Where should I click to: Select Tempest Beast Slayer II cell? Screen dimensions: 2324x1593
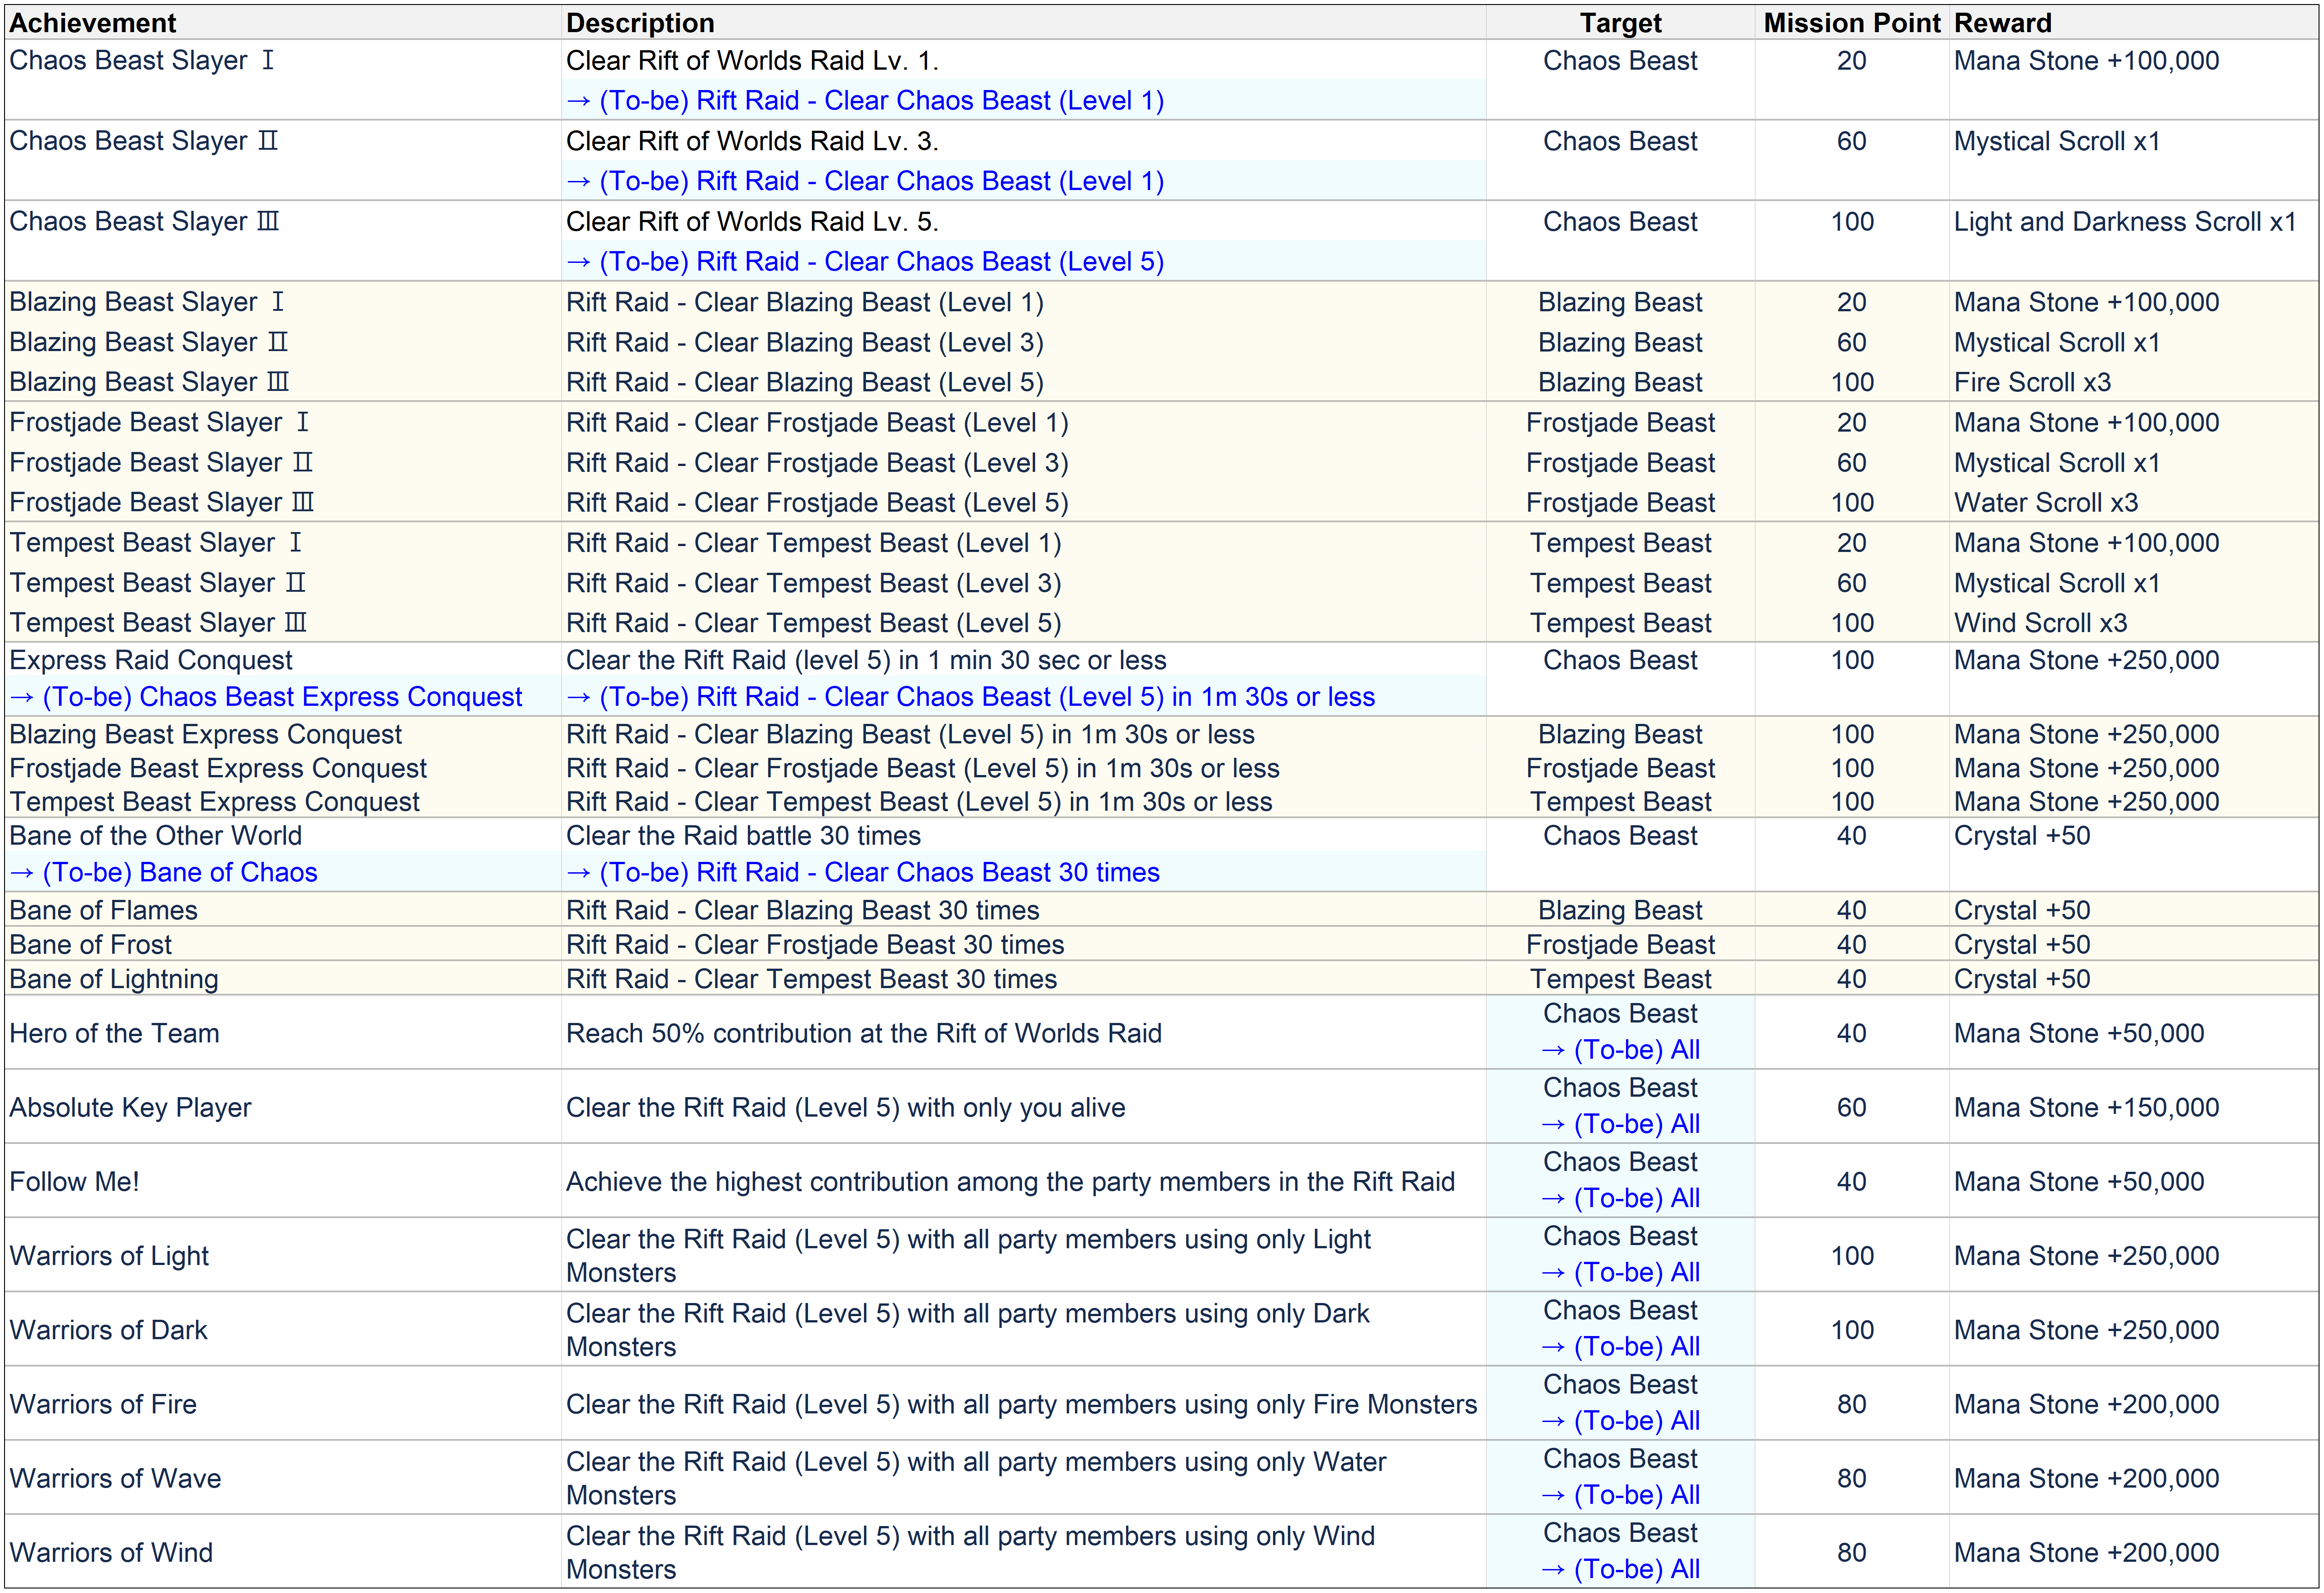click(x=157, y=583)
